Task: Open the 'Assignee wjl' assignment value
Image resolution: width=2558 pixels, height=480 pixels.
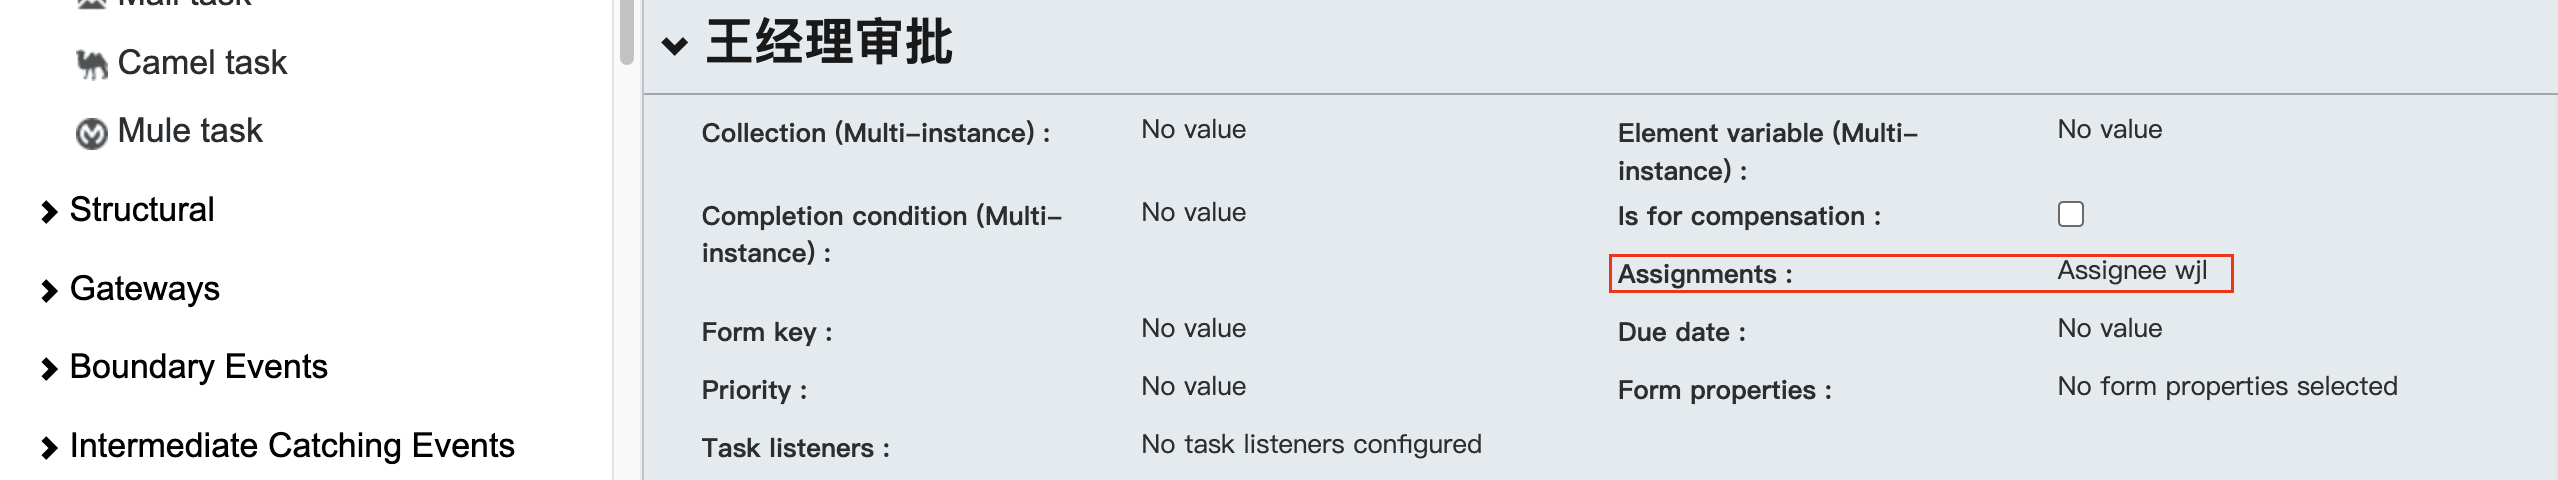Action: point(2131,271)
